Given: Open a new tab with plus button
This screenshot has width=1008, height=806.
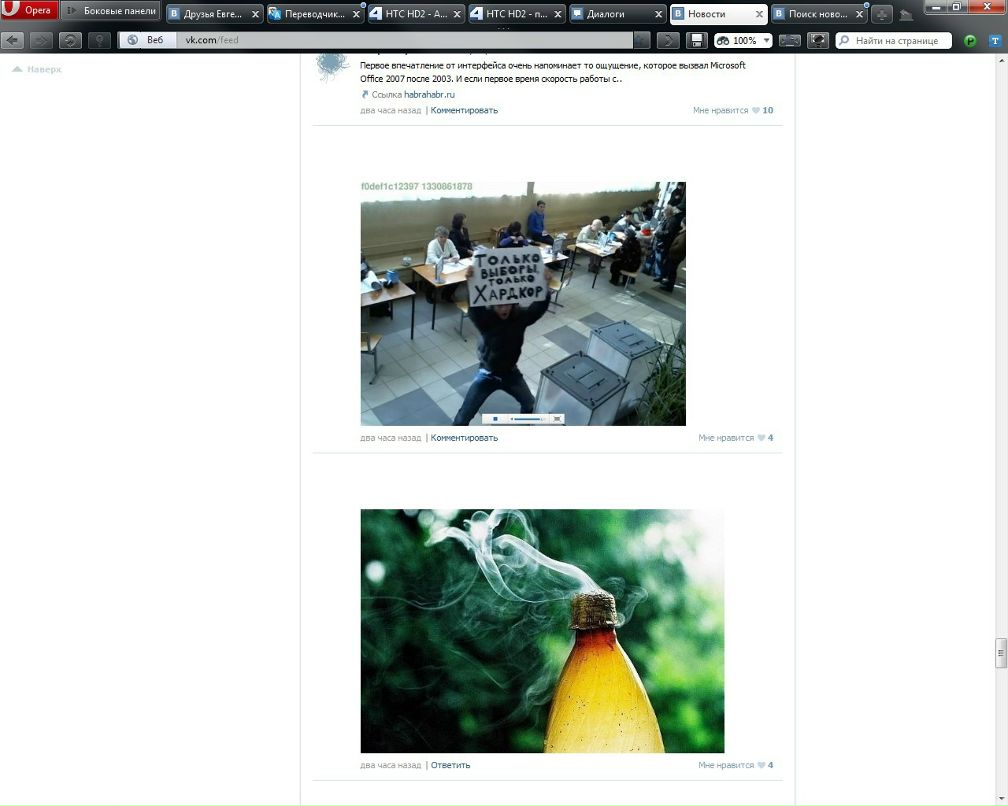Looking at the screenshot, I should click(x=881, y=14).
